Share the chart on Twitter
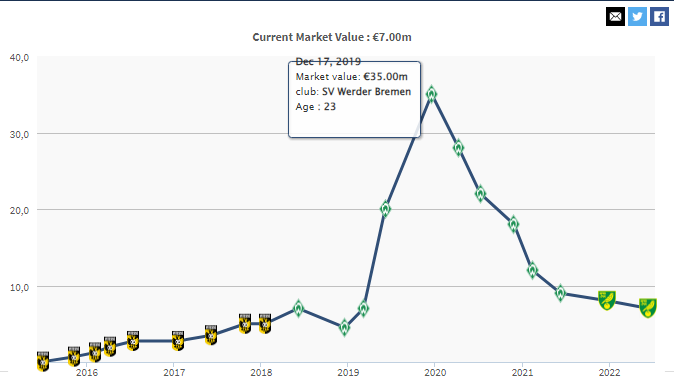This screenshot has height=390, width=674. [637, 17]
